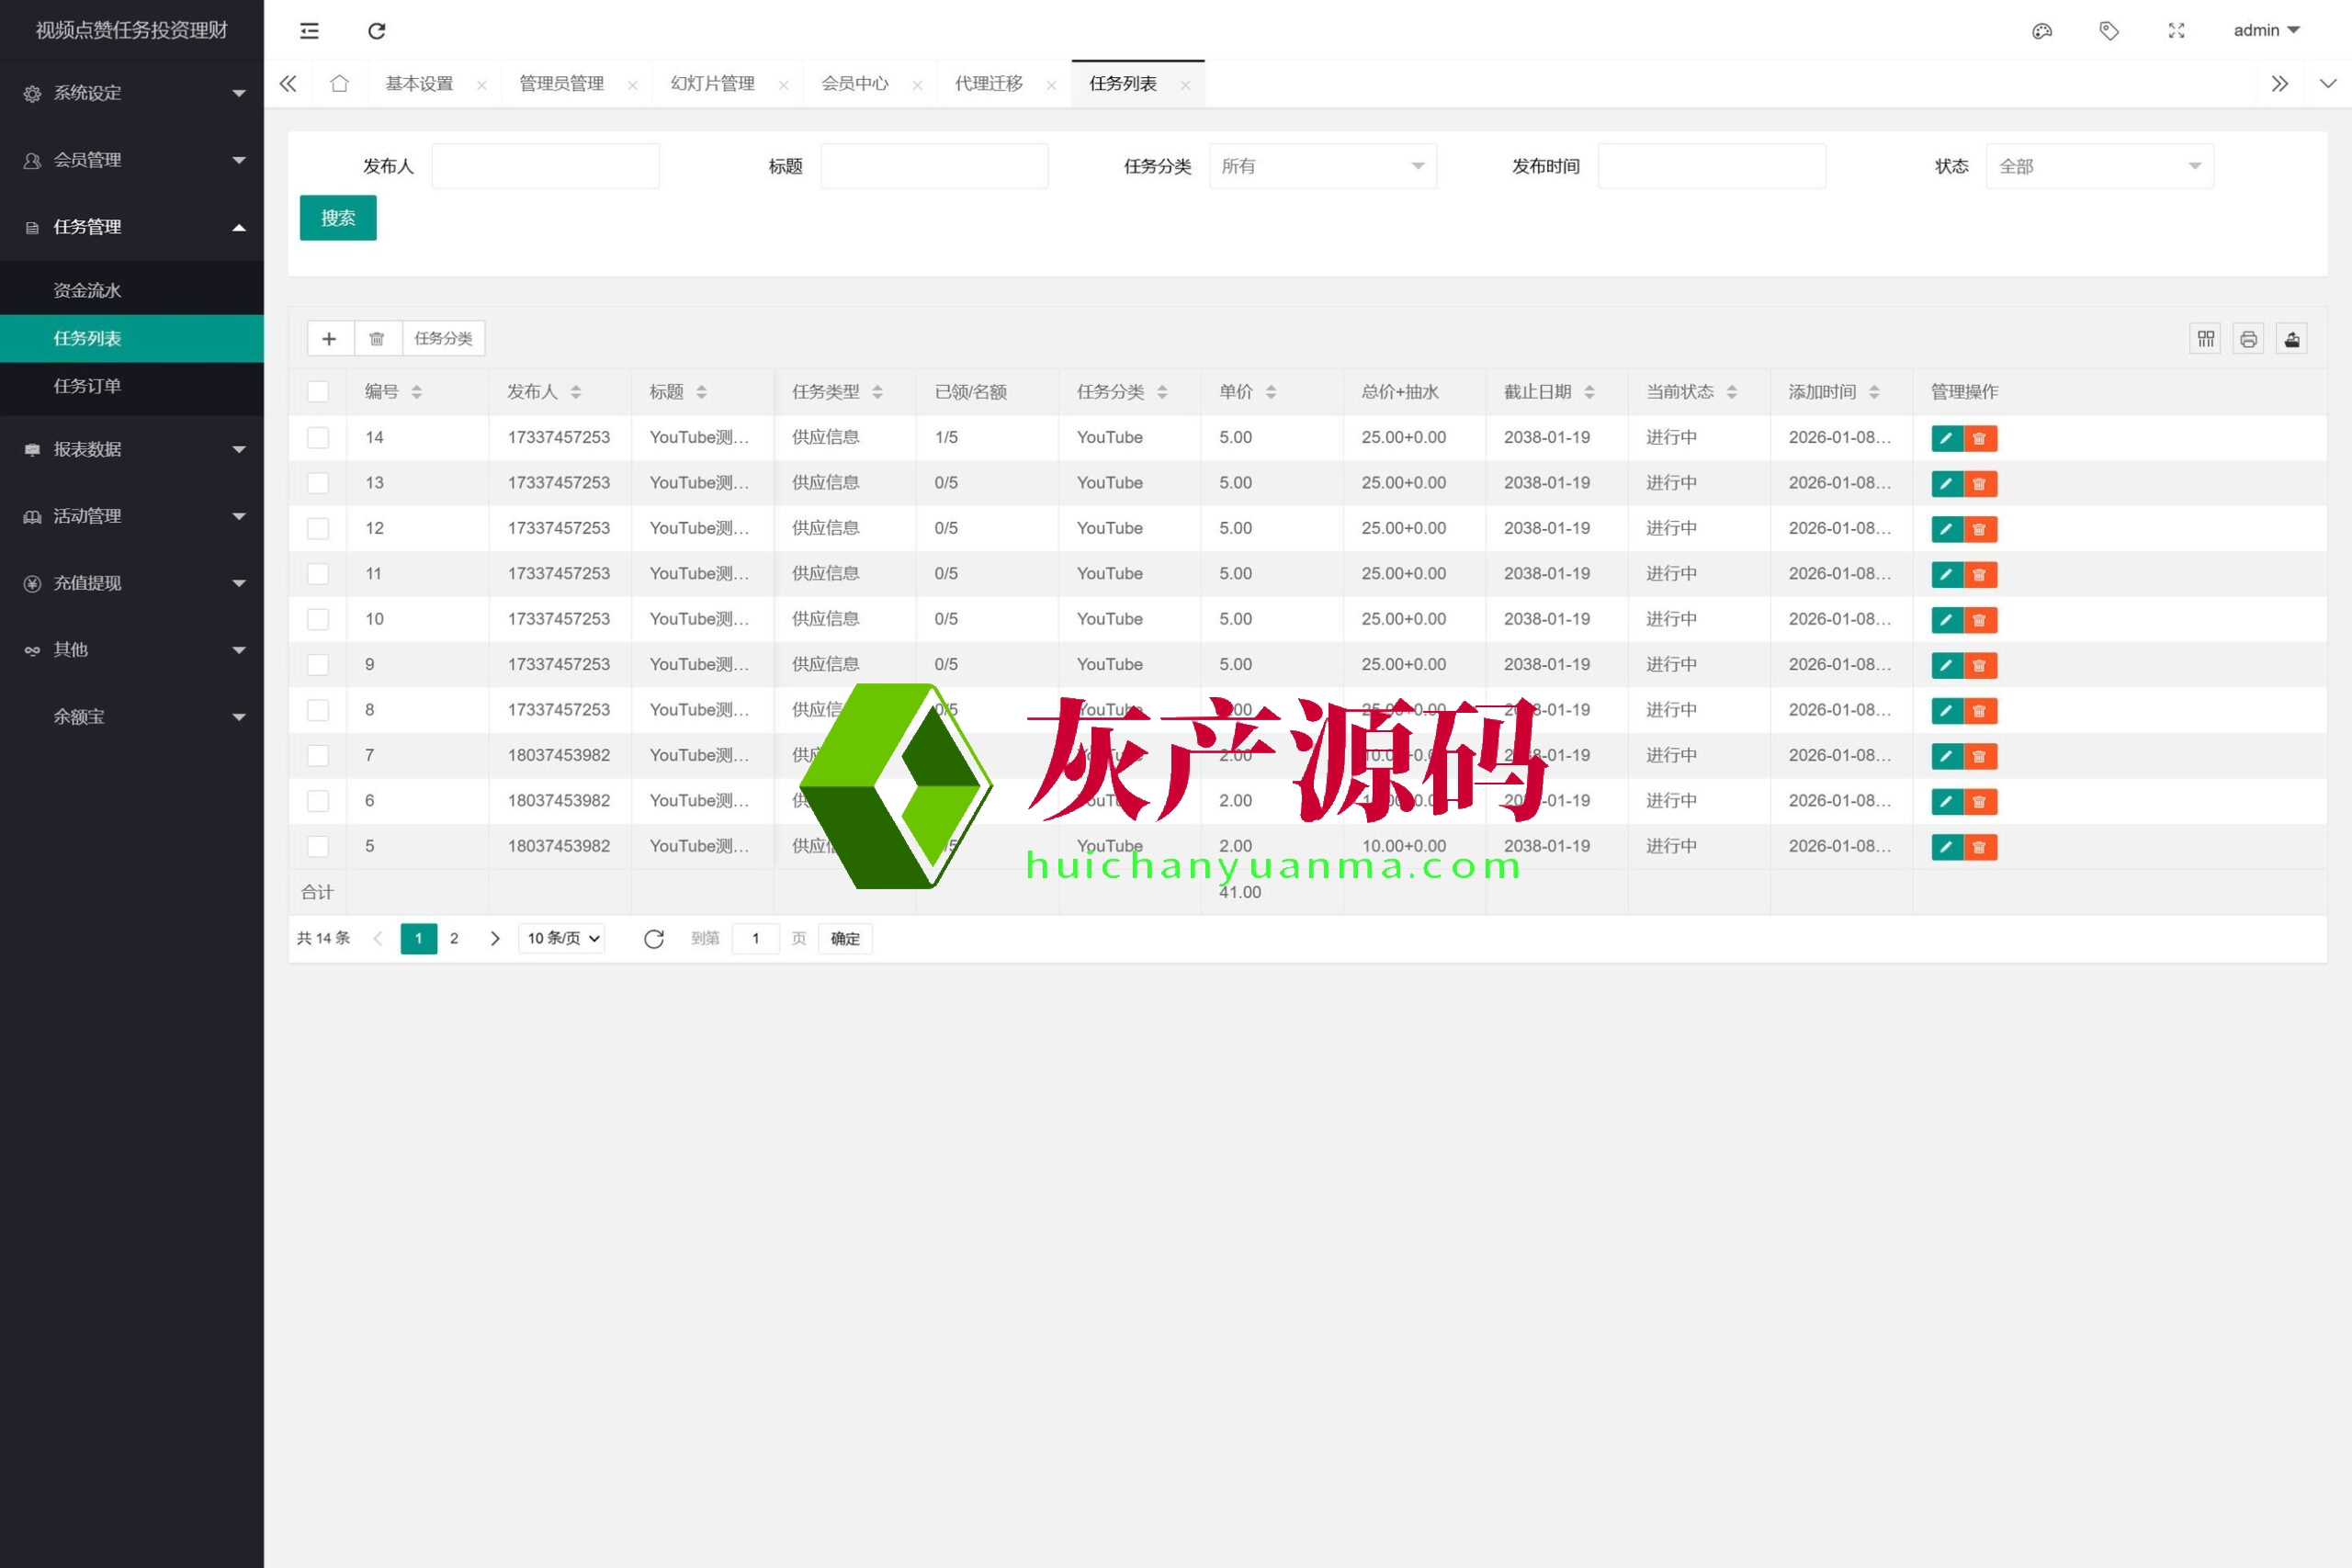2352x1568 pixels.
Task: Switch to the 会员中心 tab
Action: pos(854,84)
